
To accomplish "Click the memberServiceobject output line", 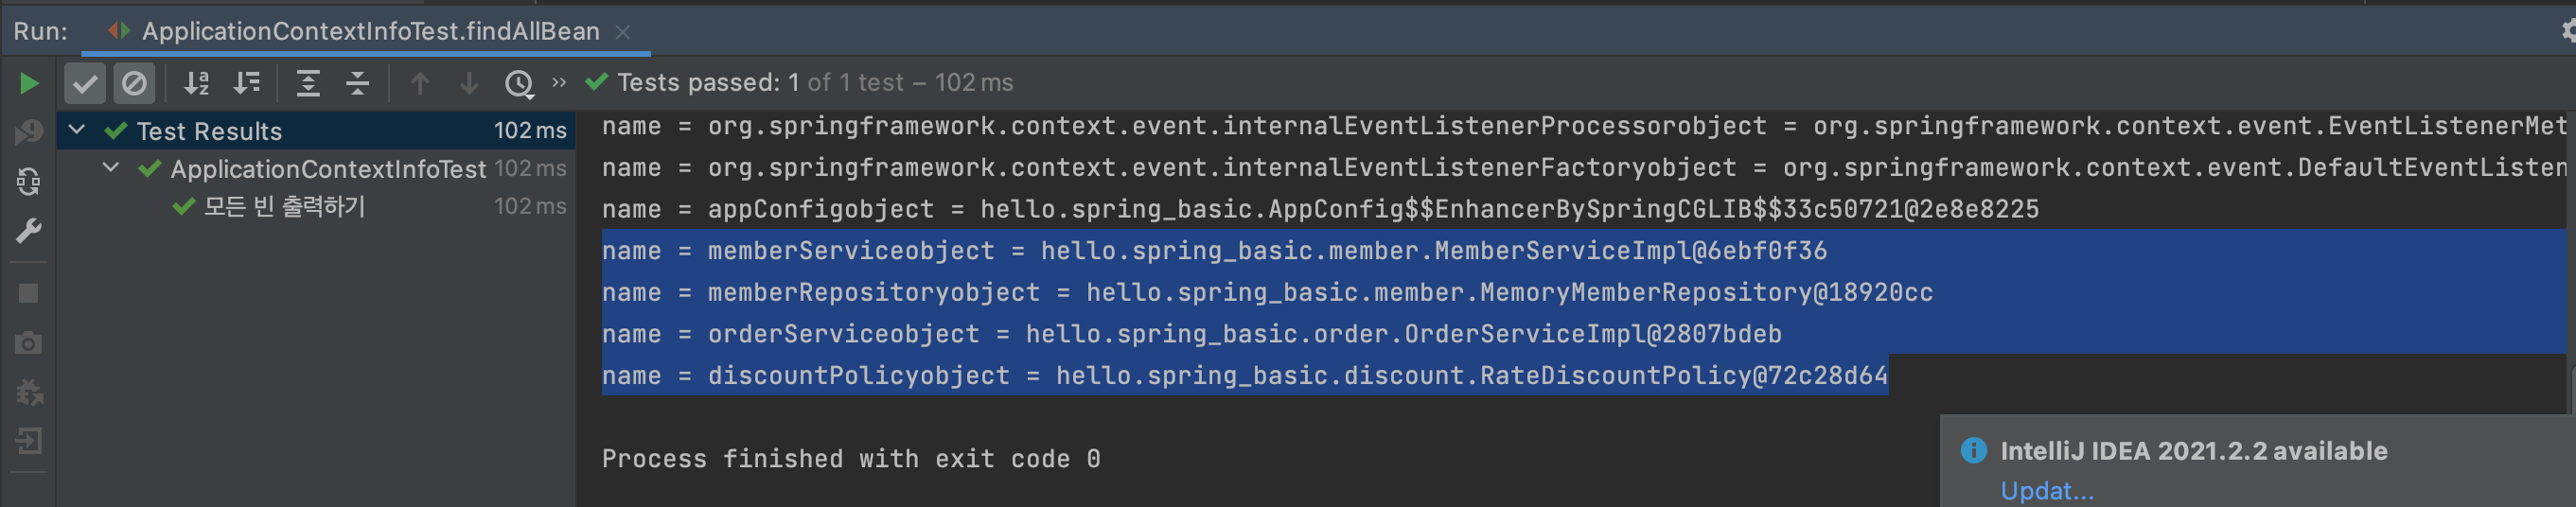I will click(1214, 251).
